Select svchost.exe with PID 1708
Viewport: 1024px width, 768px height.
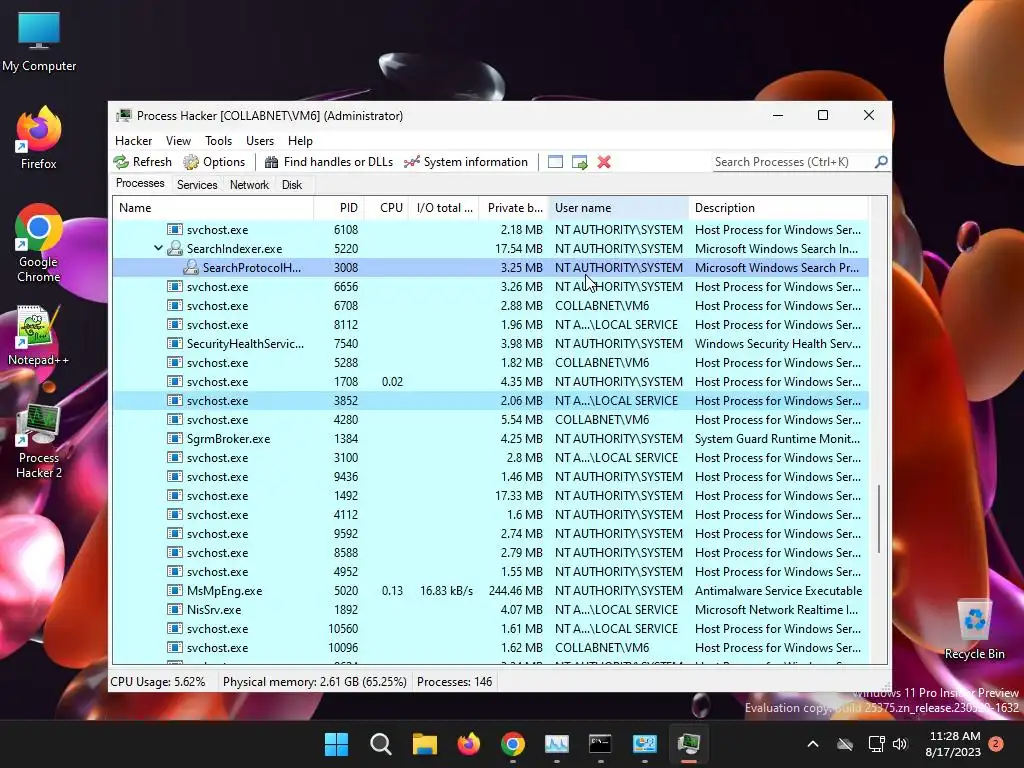pyautogui.click(x=490, y=381)
